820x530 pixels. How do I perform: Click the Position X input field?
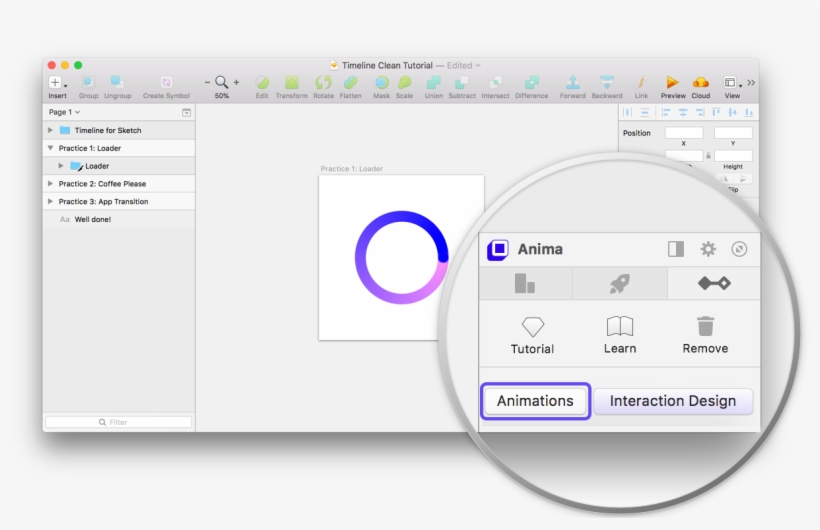[684, 133]
